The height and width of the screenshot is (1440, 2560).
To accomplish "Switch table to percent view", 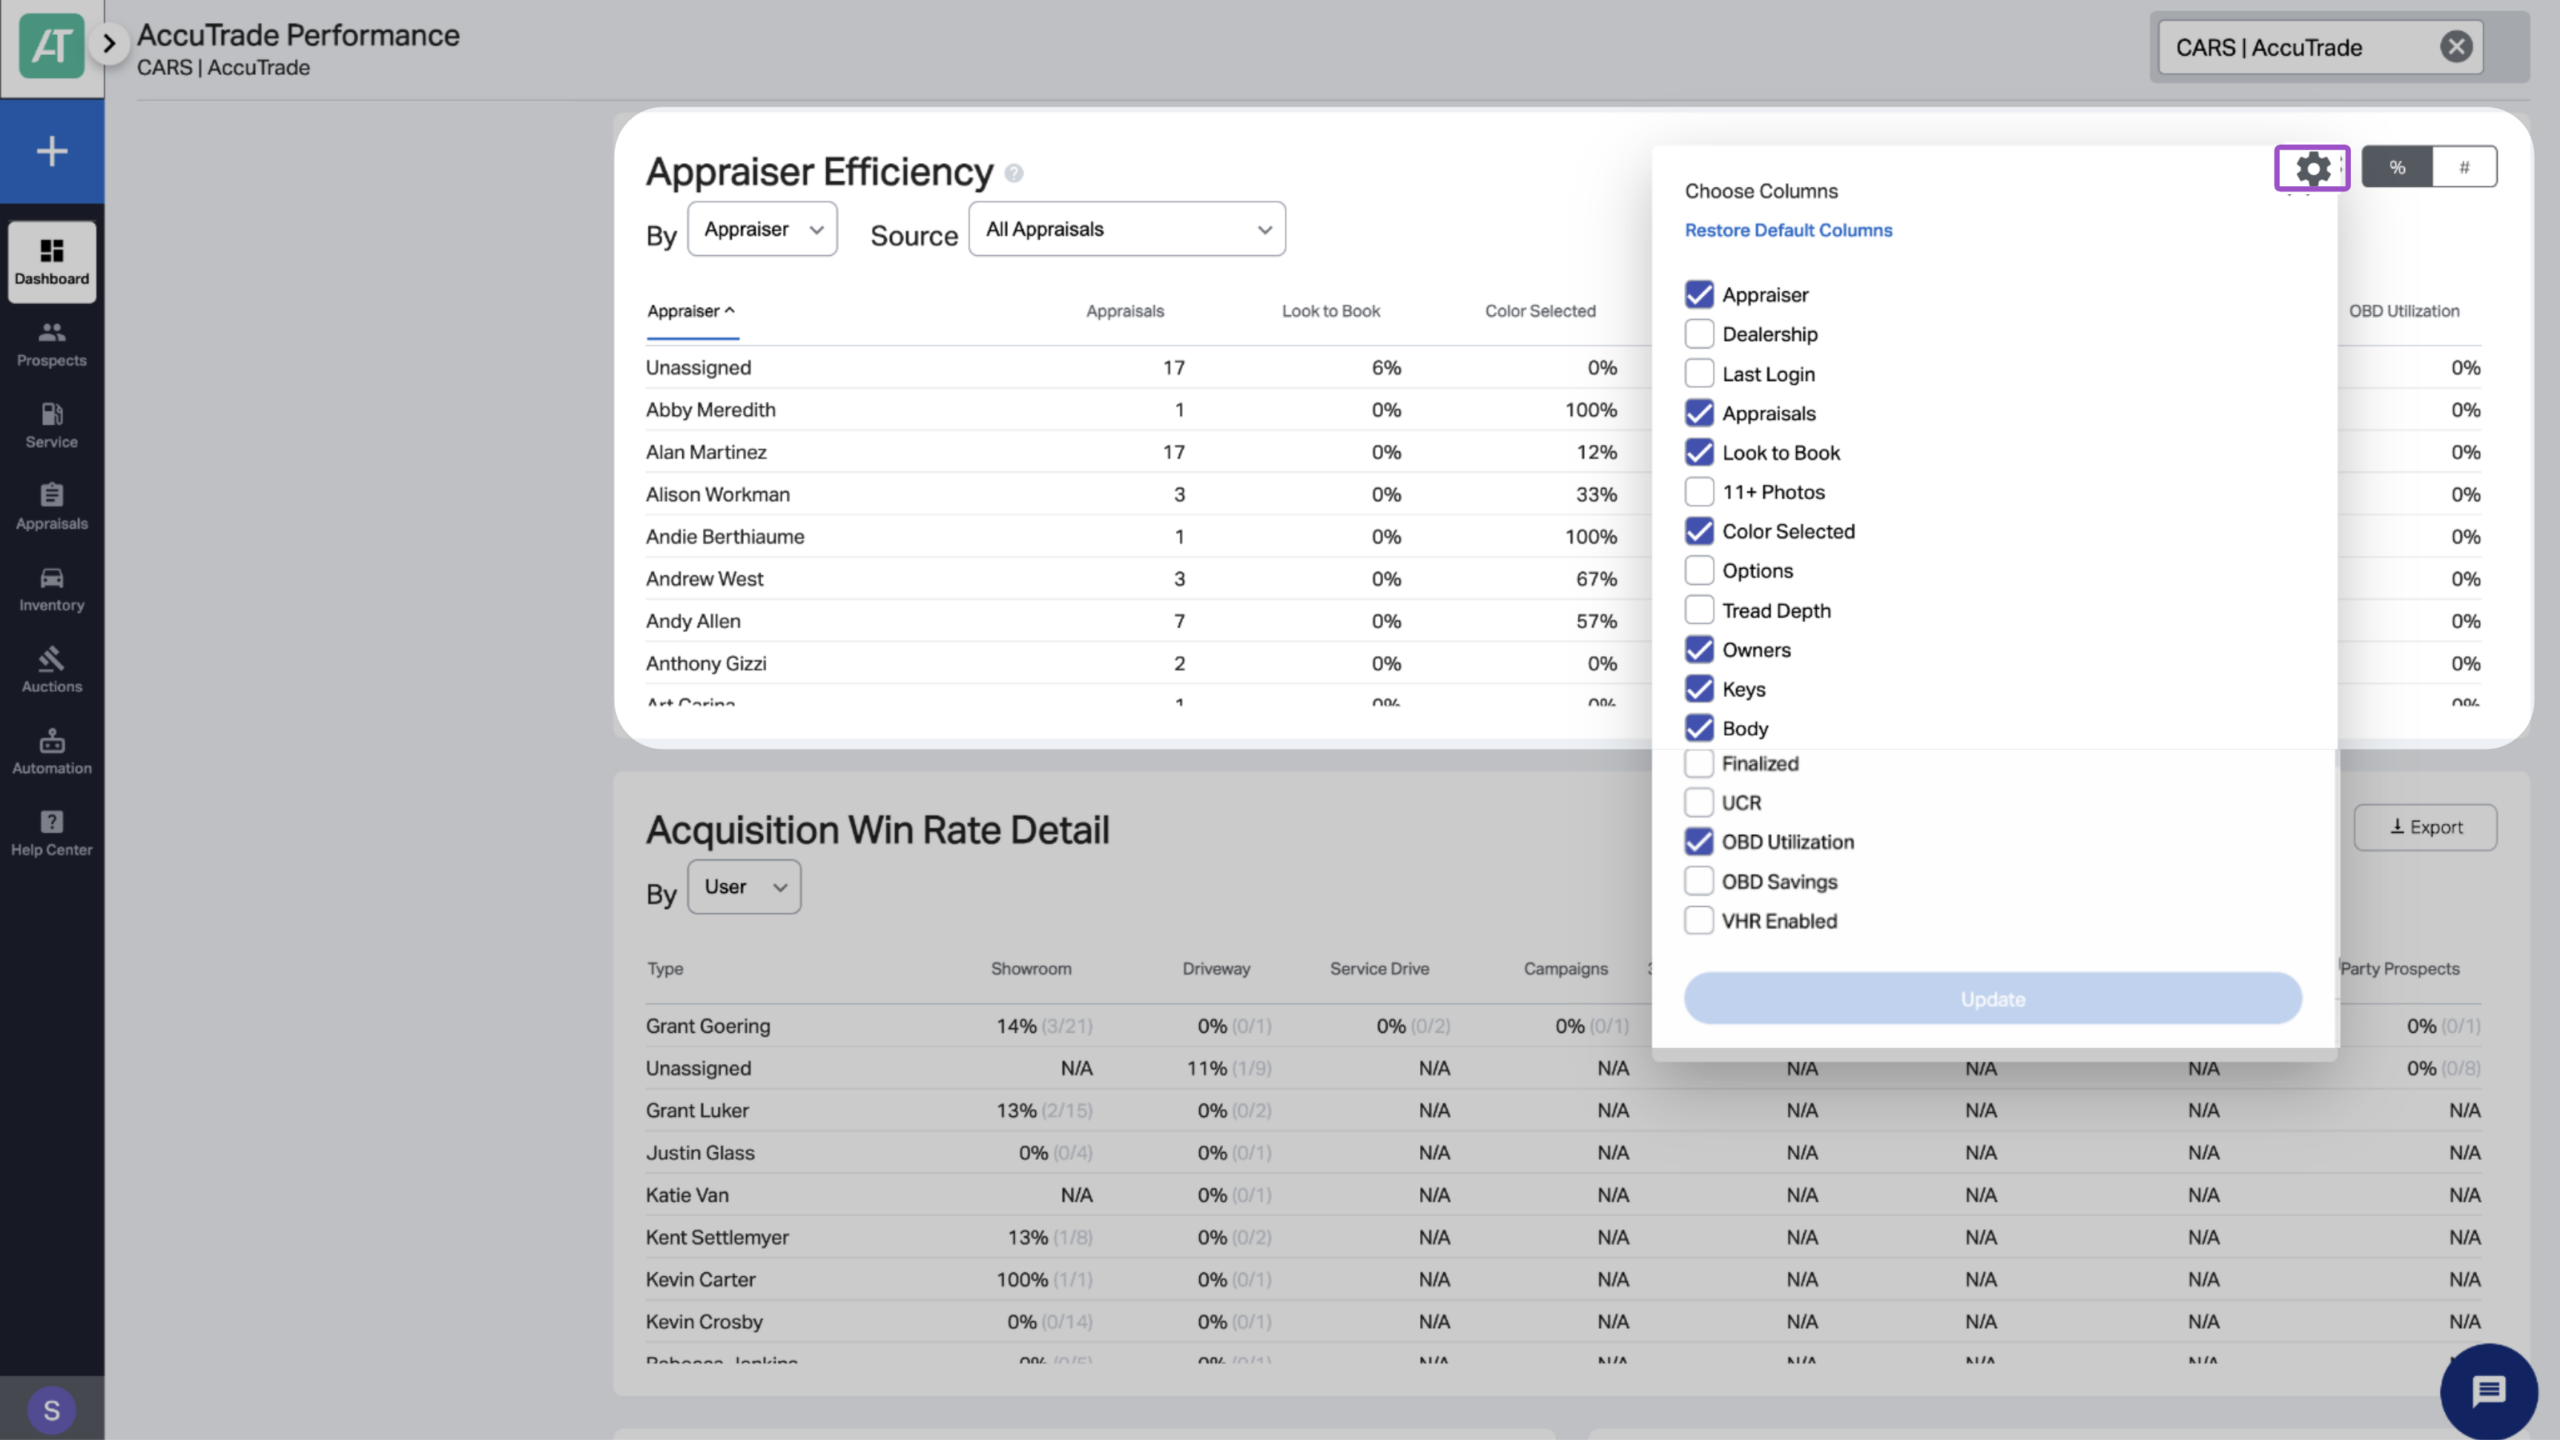I will pos(2397,167).
